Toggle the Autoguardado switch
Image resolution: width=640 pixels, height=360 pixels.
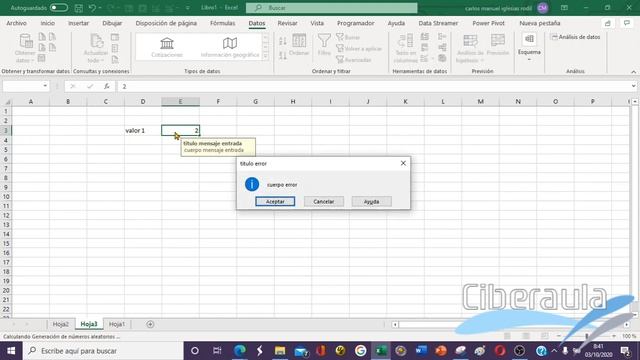59,8
